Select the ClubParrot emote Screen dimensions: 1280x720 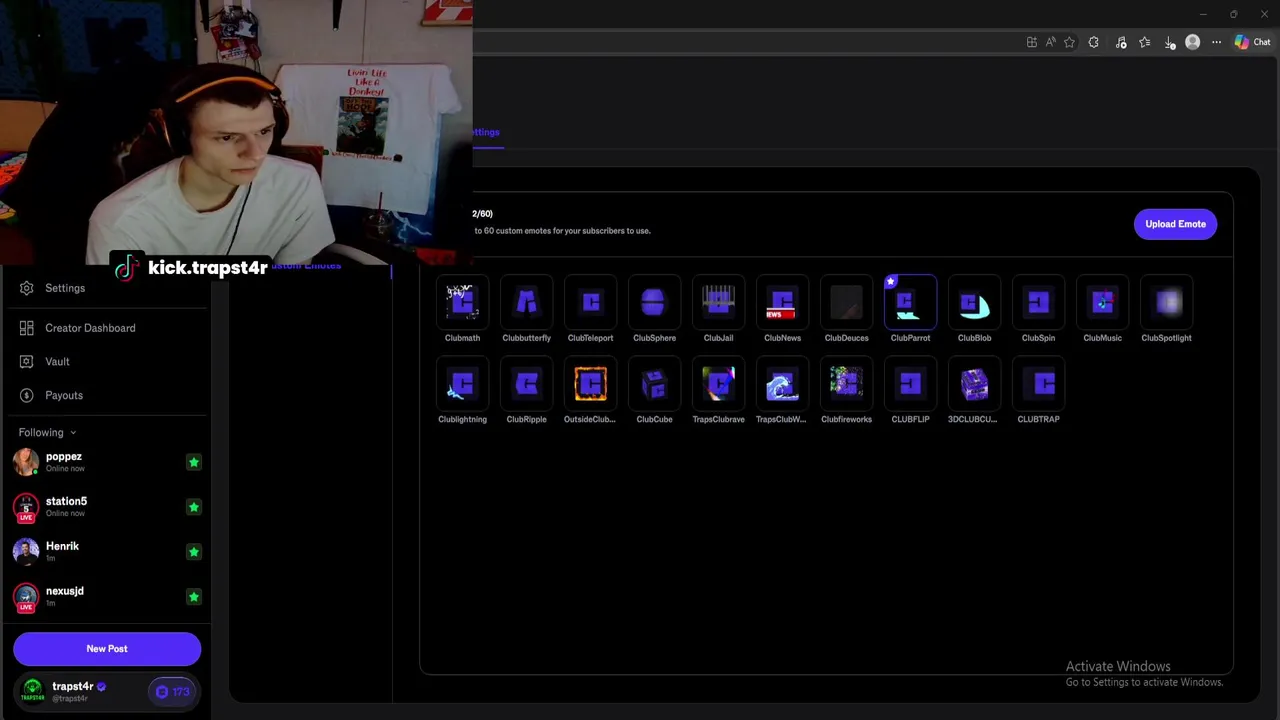[910, 303]
